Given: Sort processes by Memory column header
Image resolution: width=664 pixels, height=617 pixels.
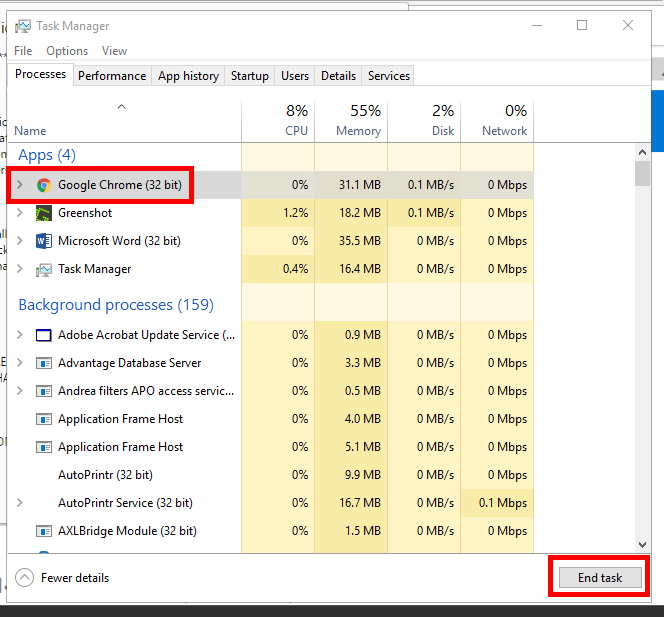Looking at the screenshot, I should click(x=351, y=122).
